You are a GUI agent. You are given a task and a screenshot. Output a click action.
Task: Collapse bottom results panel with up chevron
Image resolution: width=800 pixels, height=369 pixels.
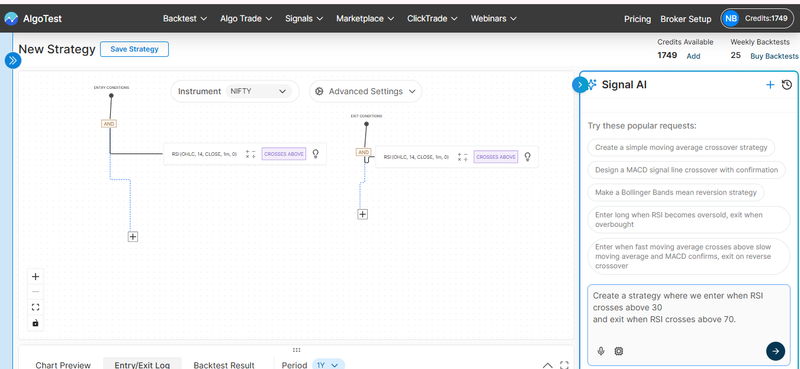547,365
